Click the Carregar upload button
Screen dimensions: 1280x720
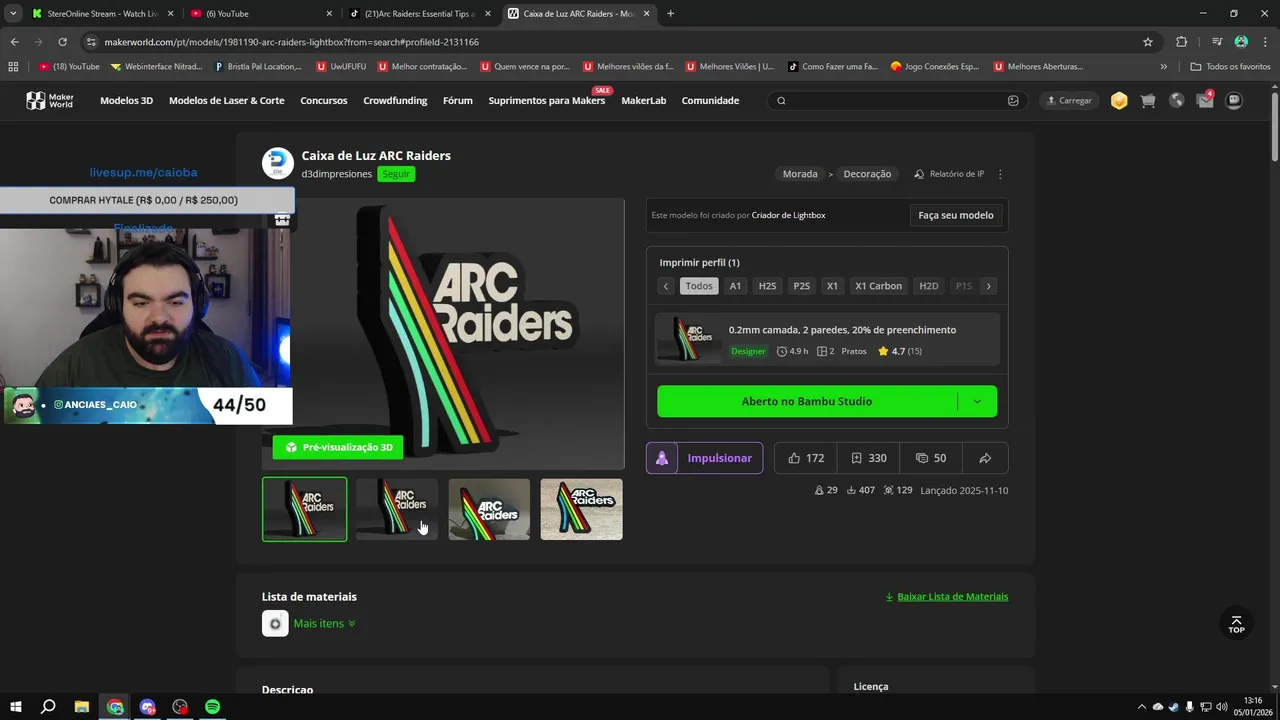click(1069, 100)
